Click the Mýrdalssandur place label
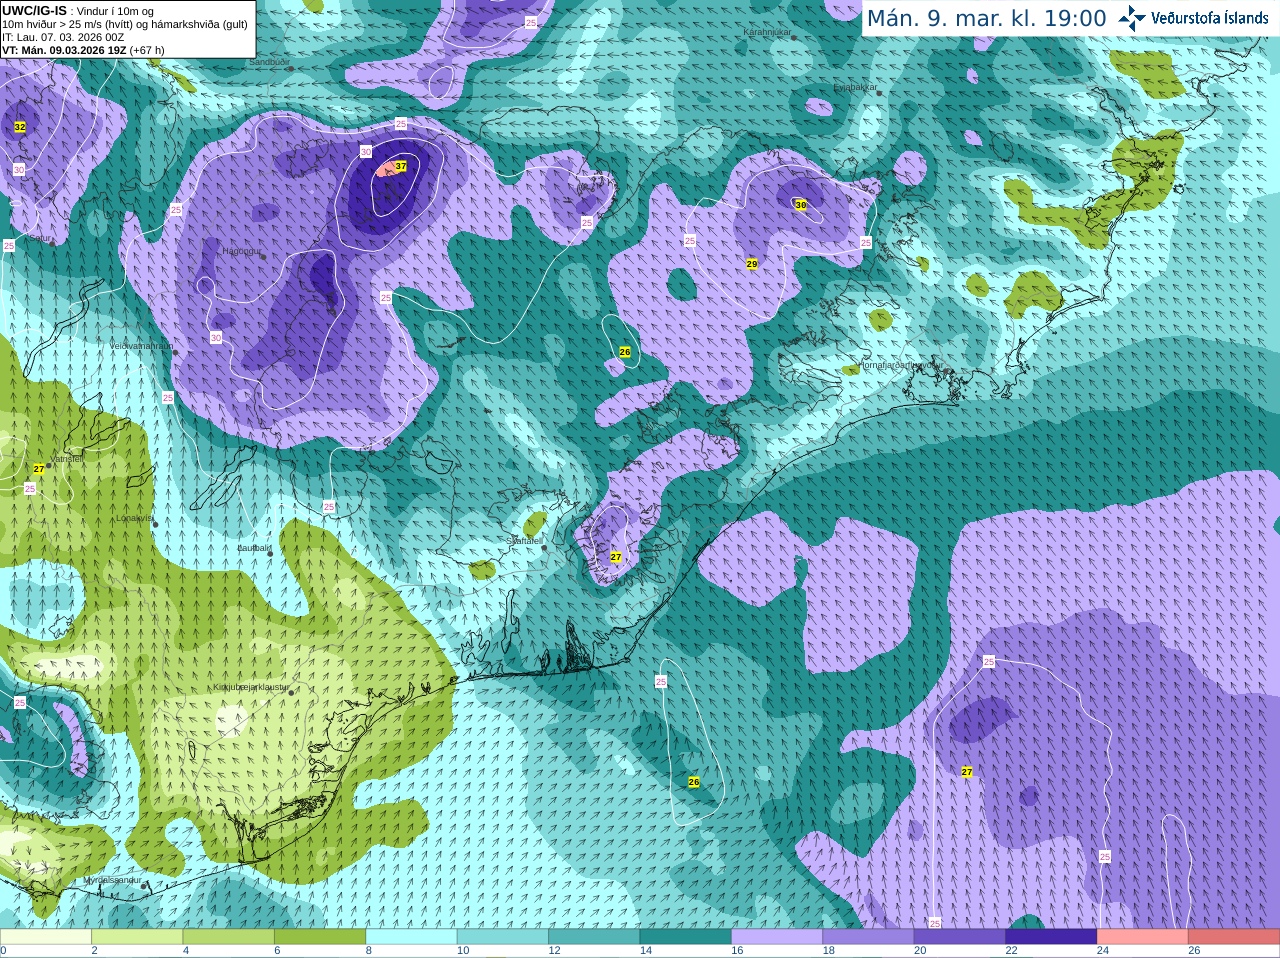The image size is (1280, 958). [112, 880]
